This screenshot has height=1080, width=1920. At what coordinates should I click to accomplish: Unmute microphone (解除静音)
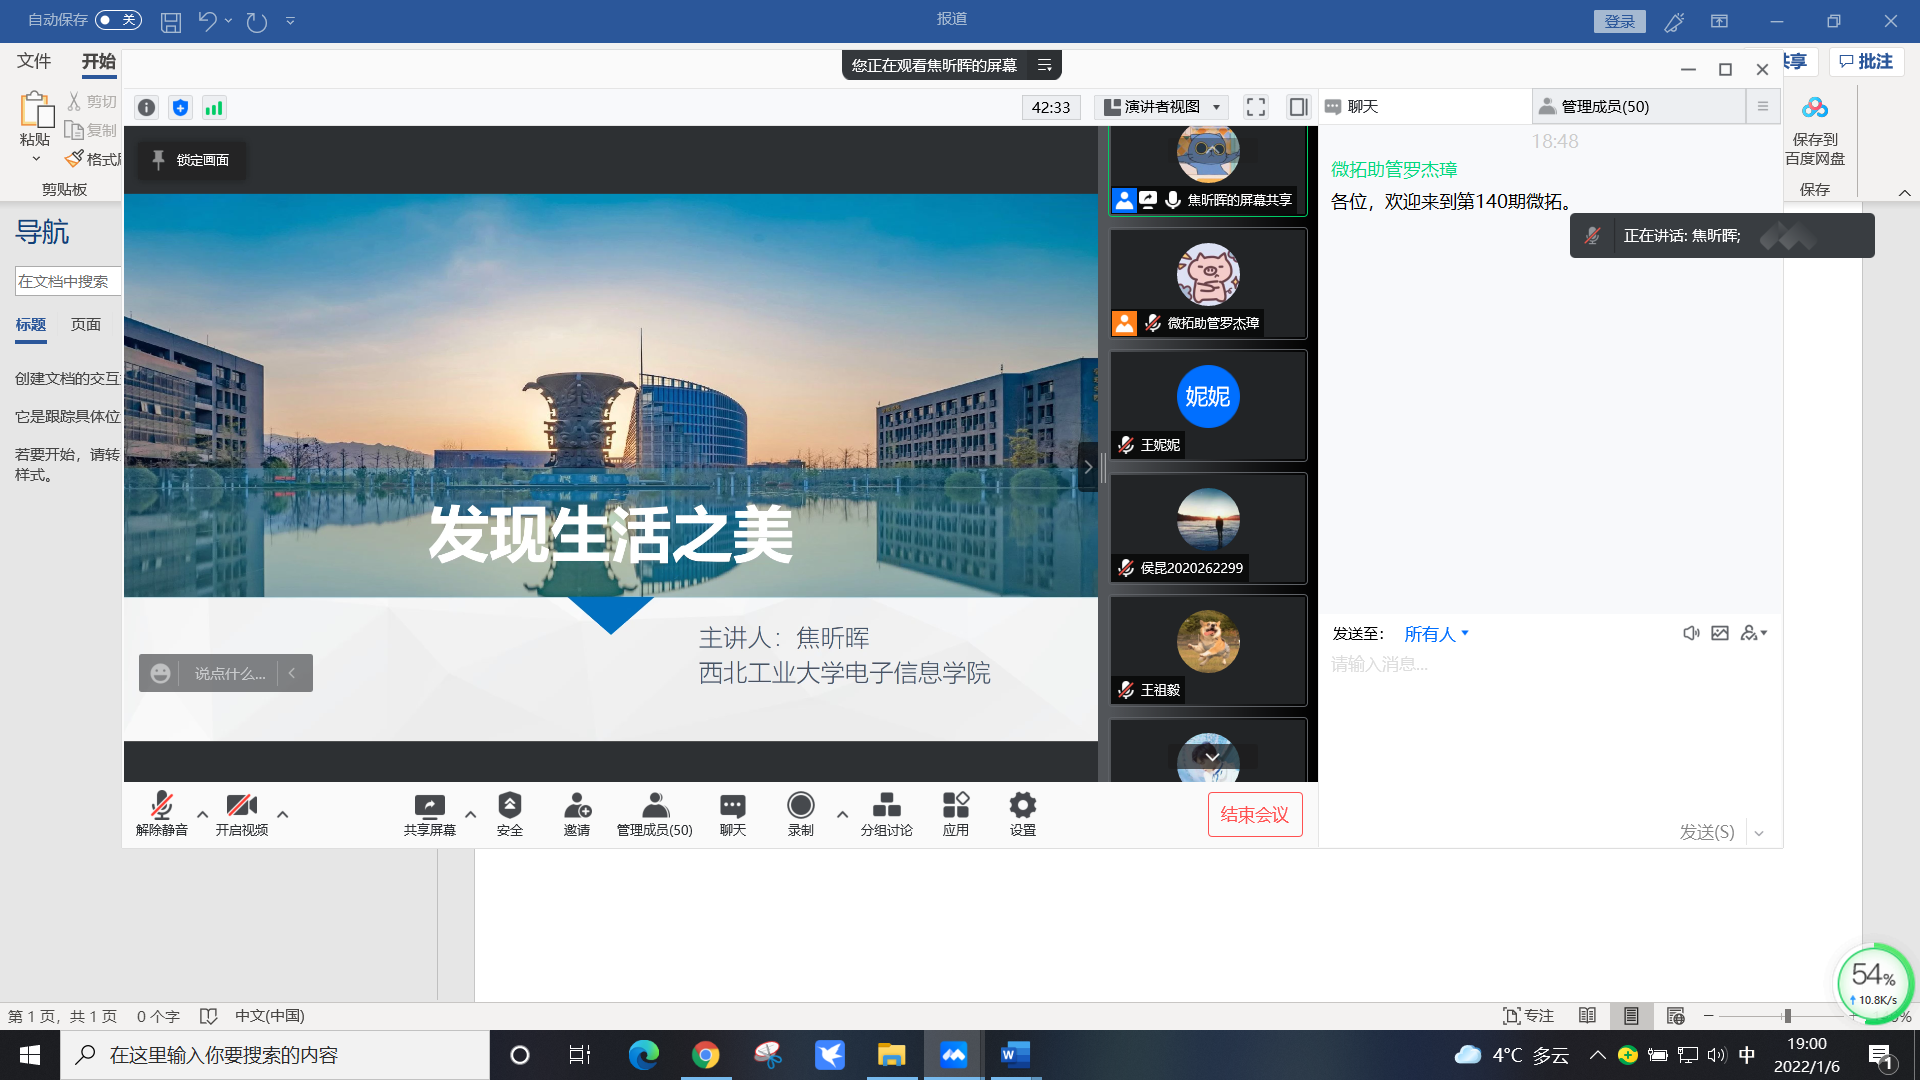pyautogui.click(x=161, y=806)
